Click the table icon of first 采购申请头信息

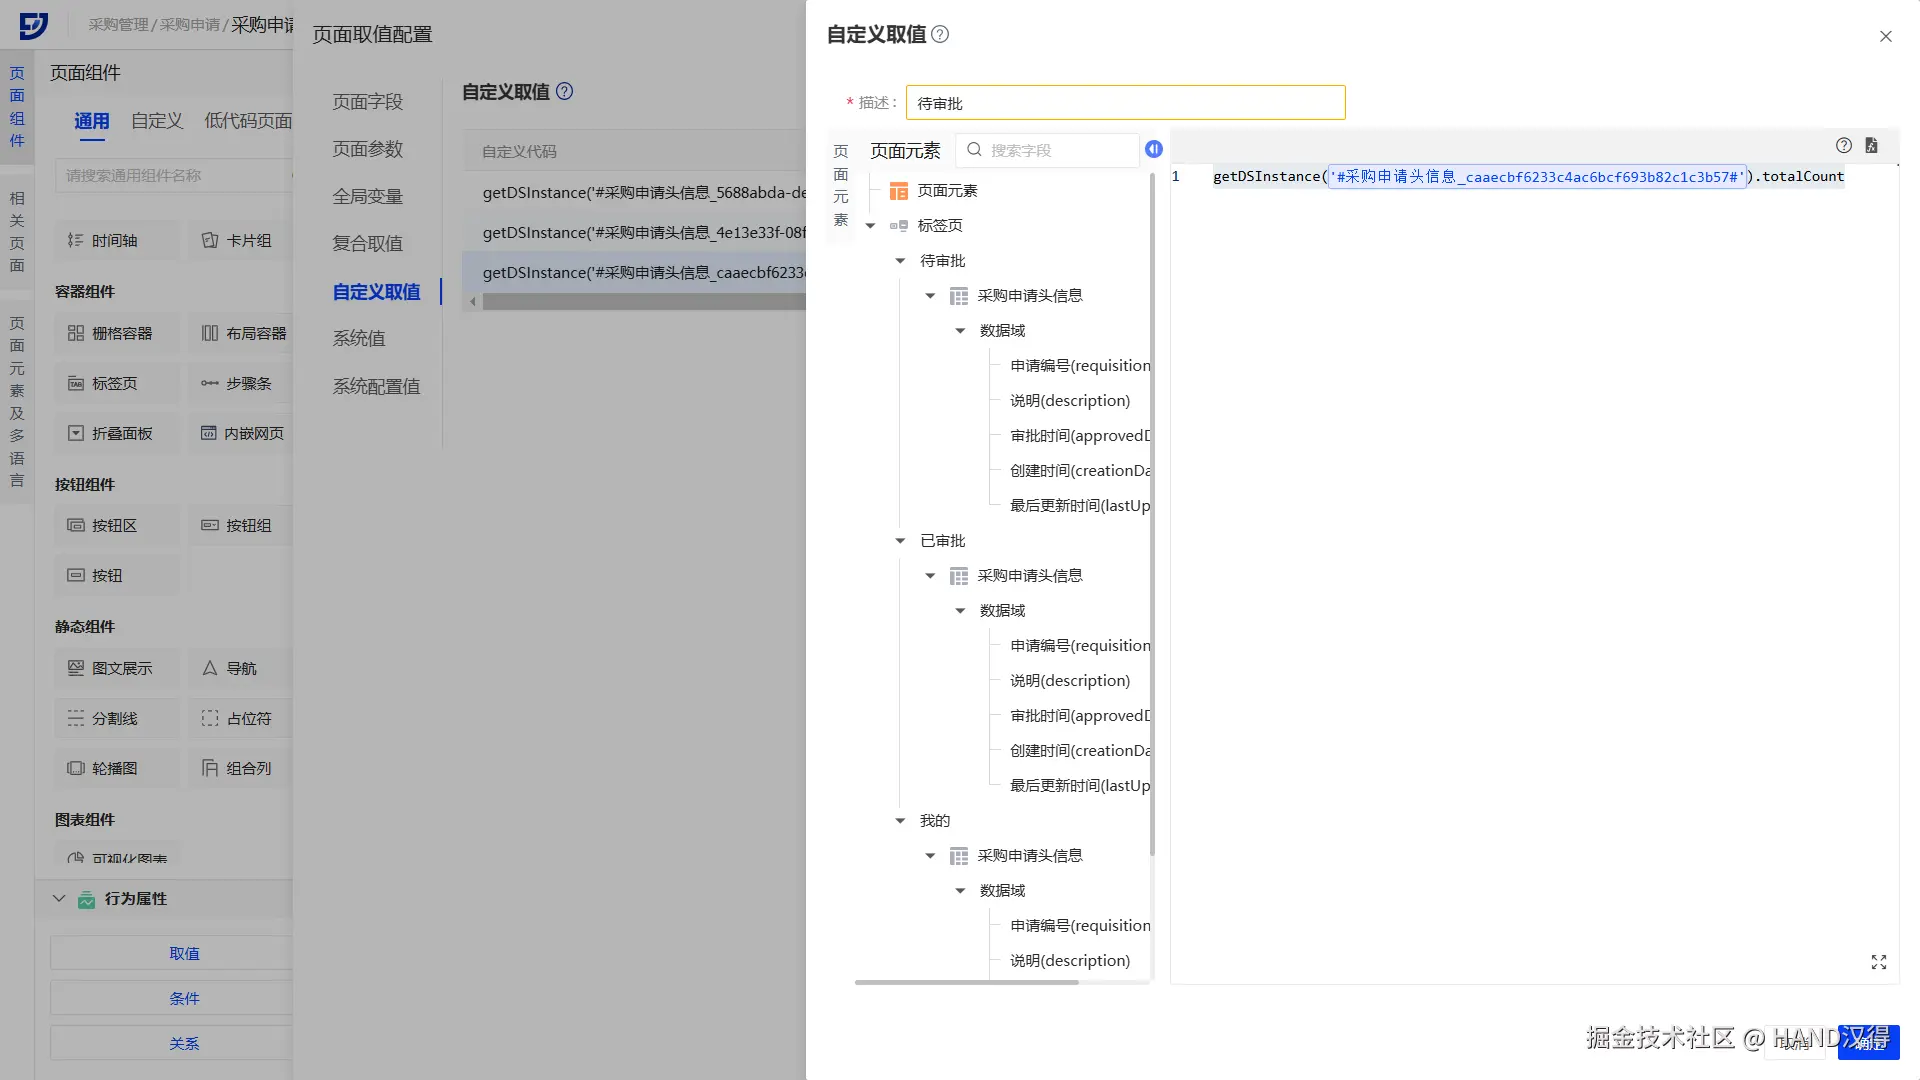[959, 296]
